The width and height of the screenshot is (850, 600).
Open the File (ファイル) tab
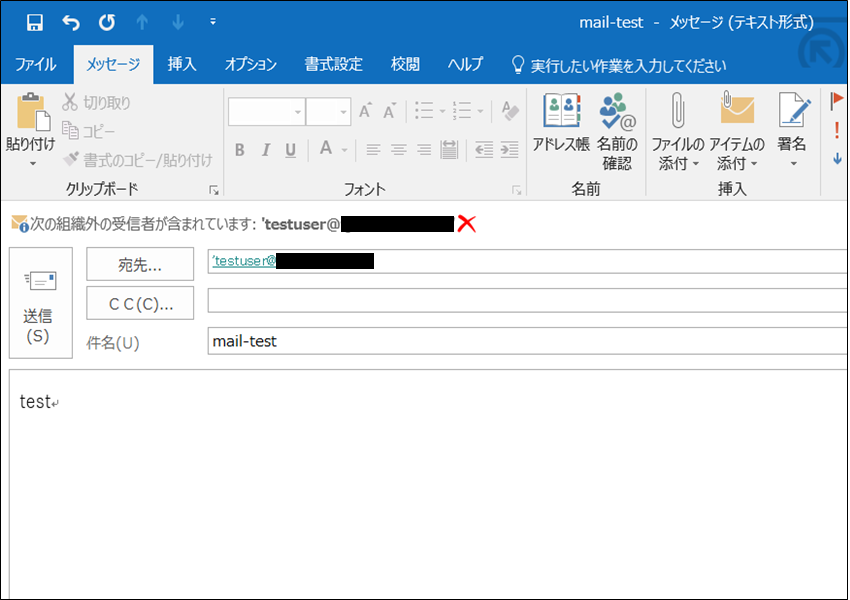tap(35, 65)
